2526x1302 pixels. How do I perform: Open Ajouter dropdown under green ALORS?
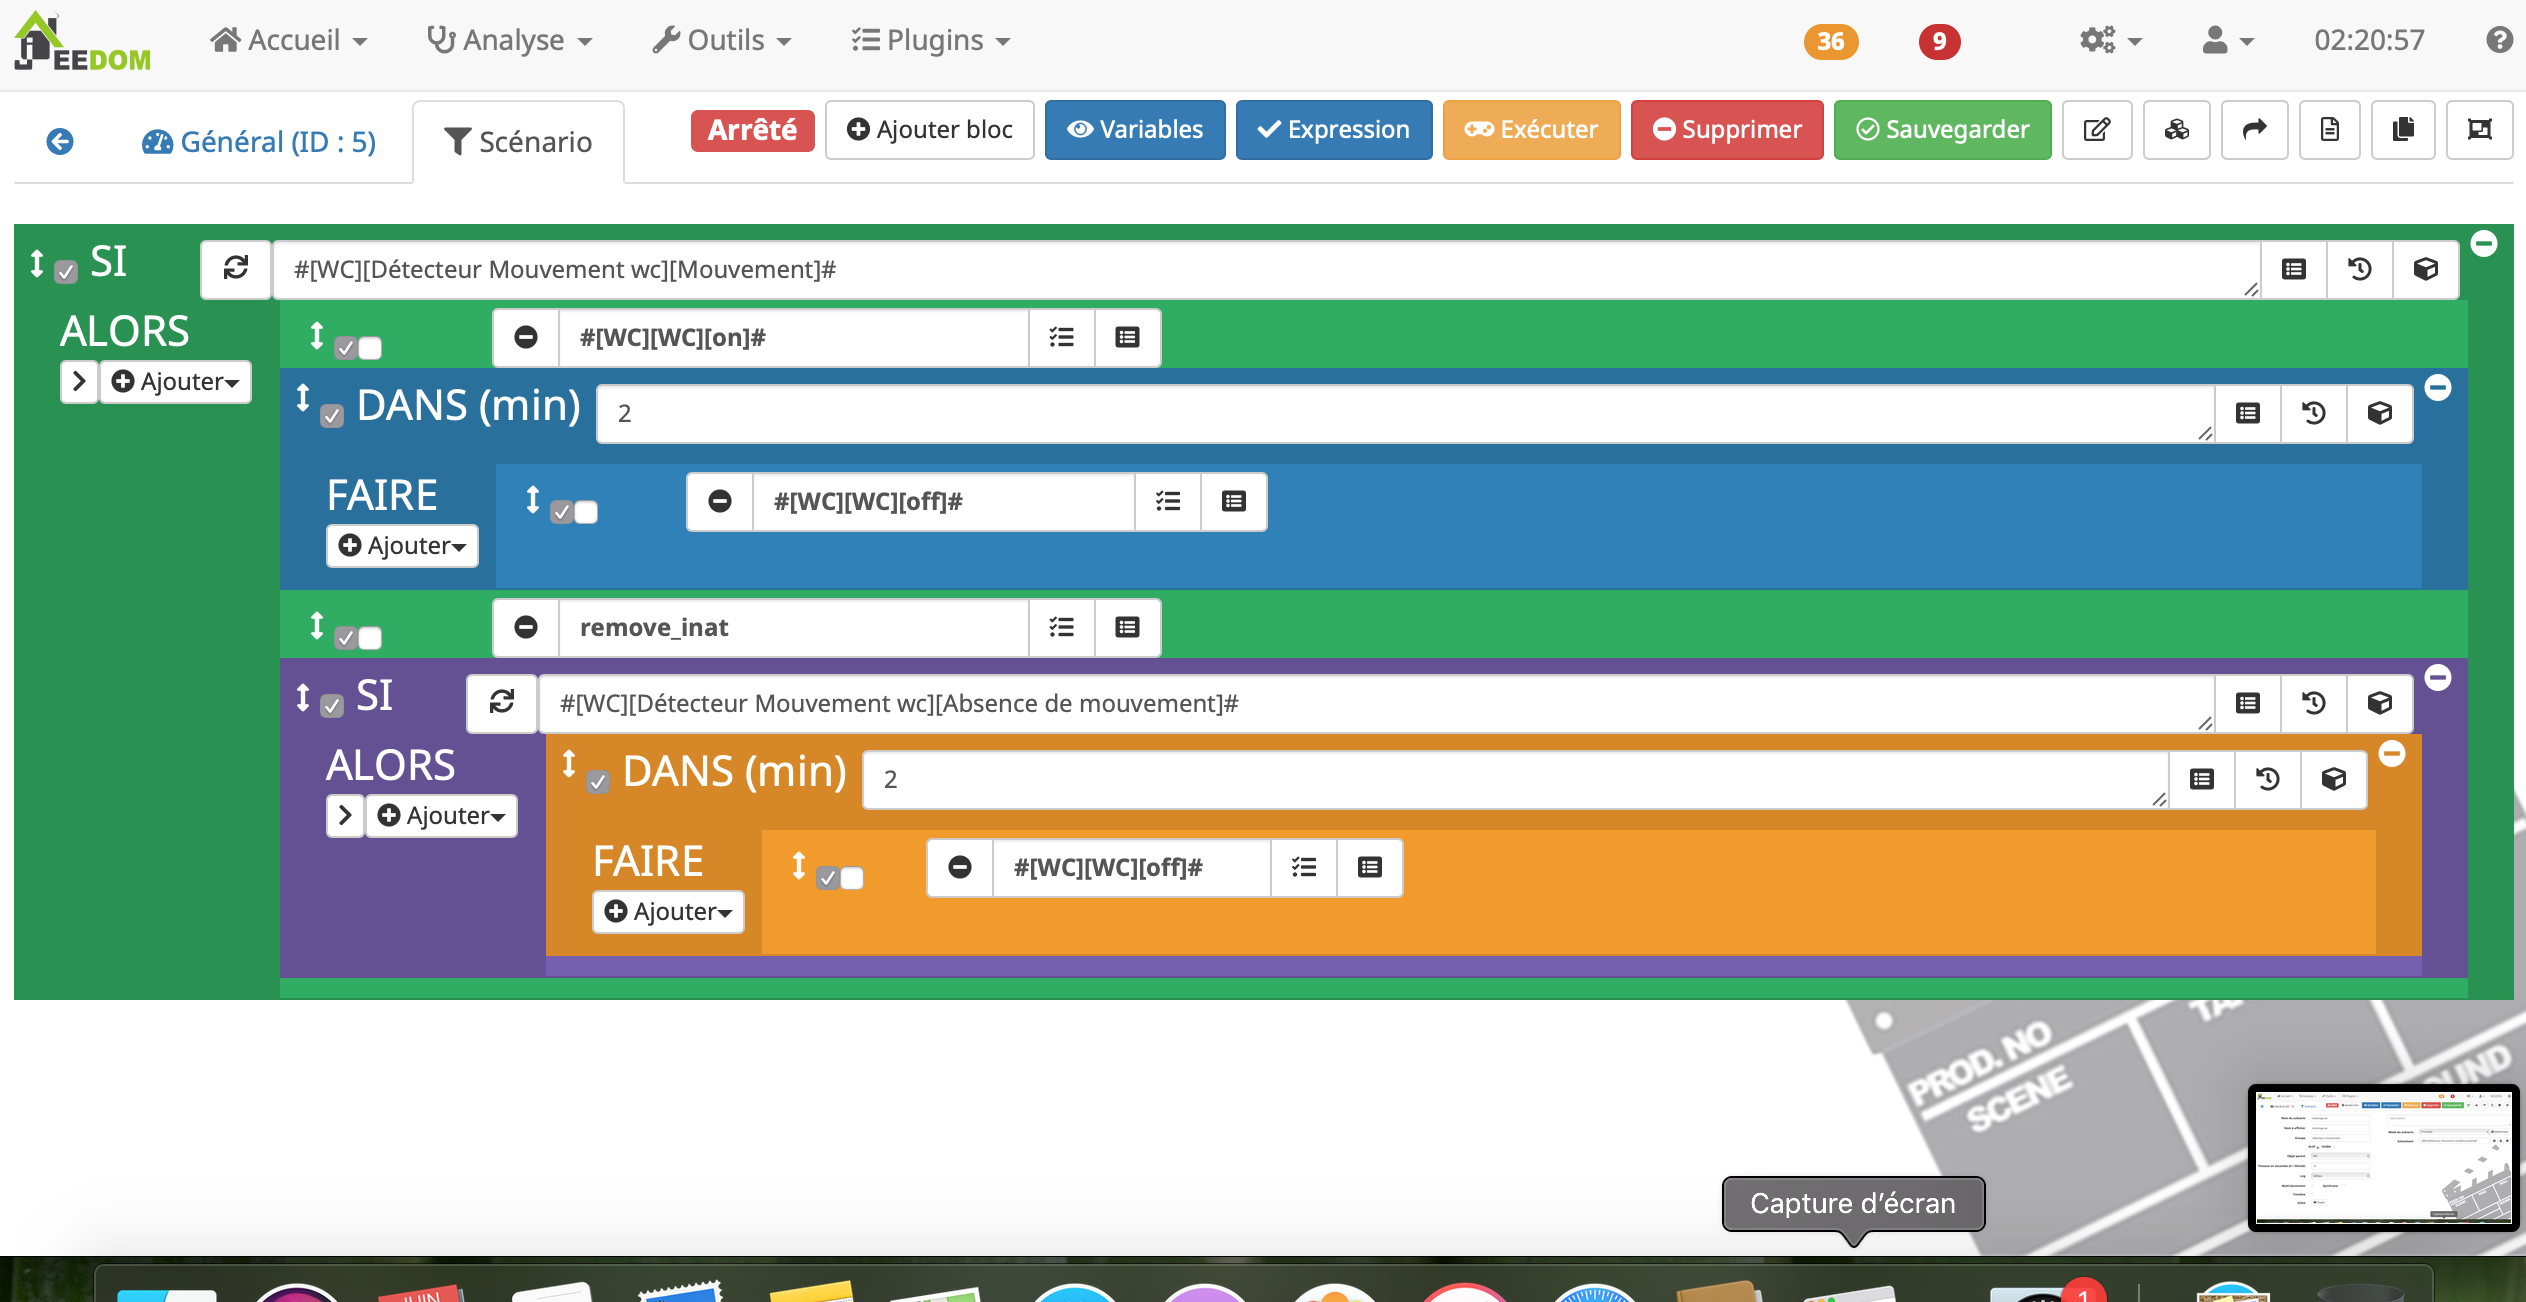(x=175, y=382)
